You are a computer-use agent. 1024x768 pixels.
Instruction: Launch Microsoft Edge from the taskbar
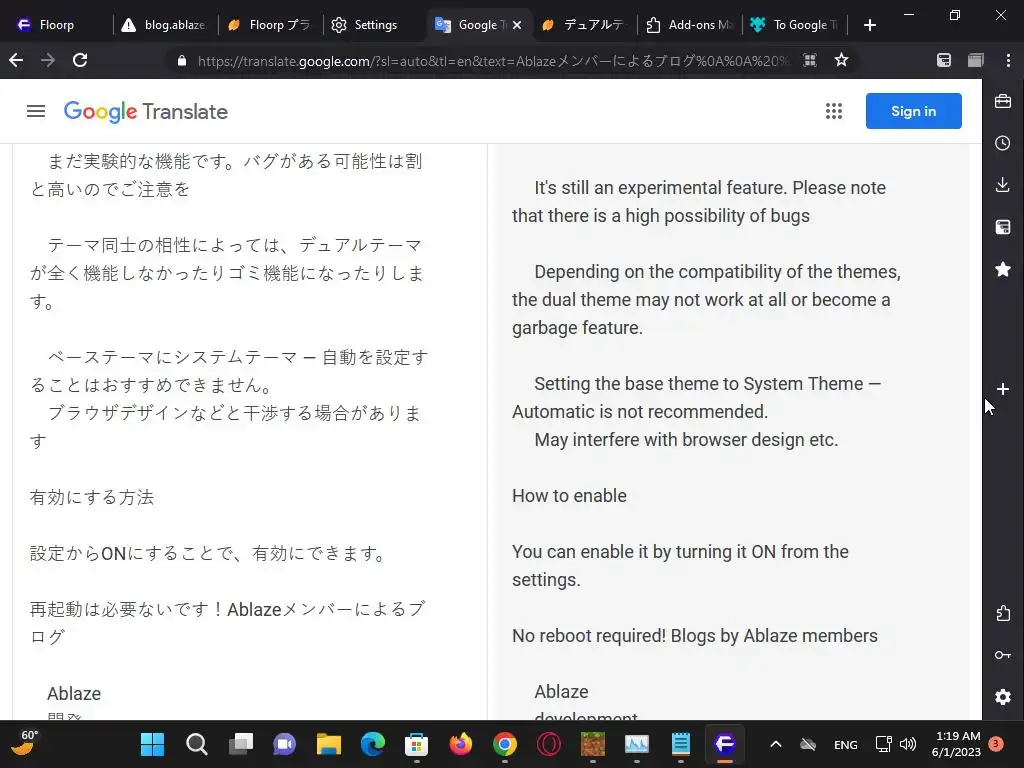point(372,744)
